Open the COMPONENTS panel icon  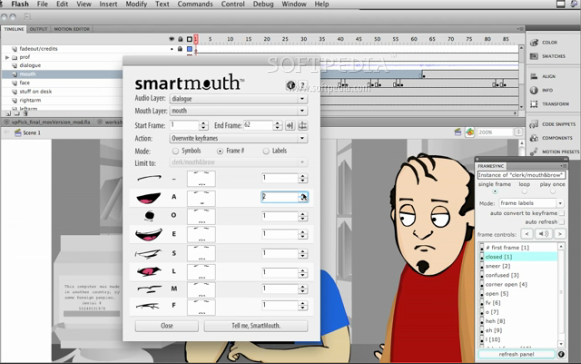[534, 138]
